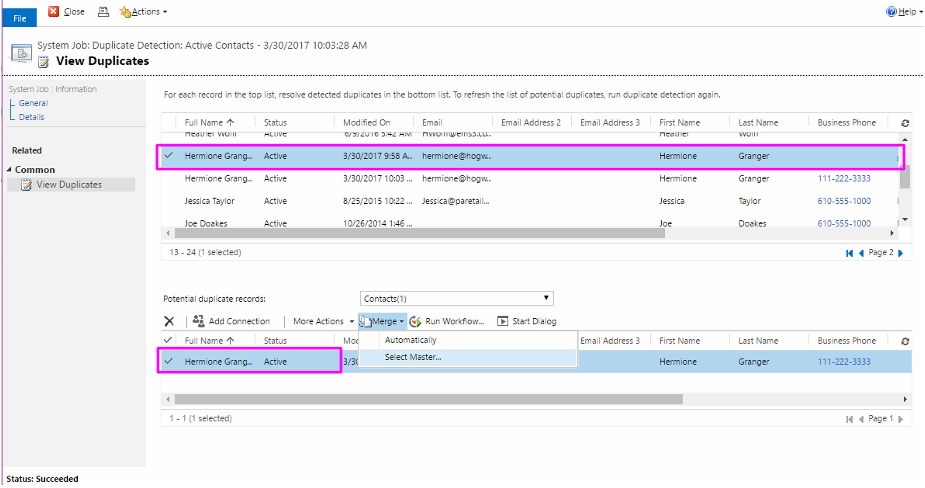Sort bottom list by First Name
Image resolution: width=925 pixels, height=488 pixels.
coord(680,340)
